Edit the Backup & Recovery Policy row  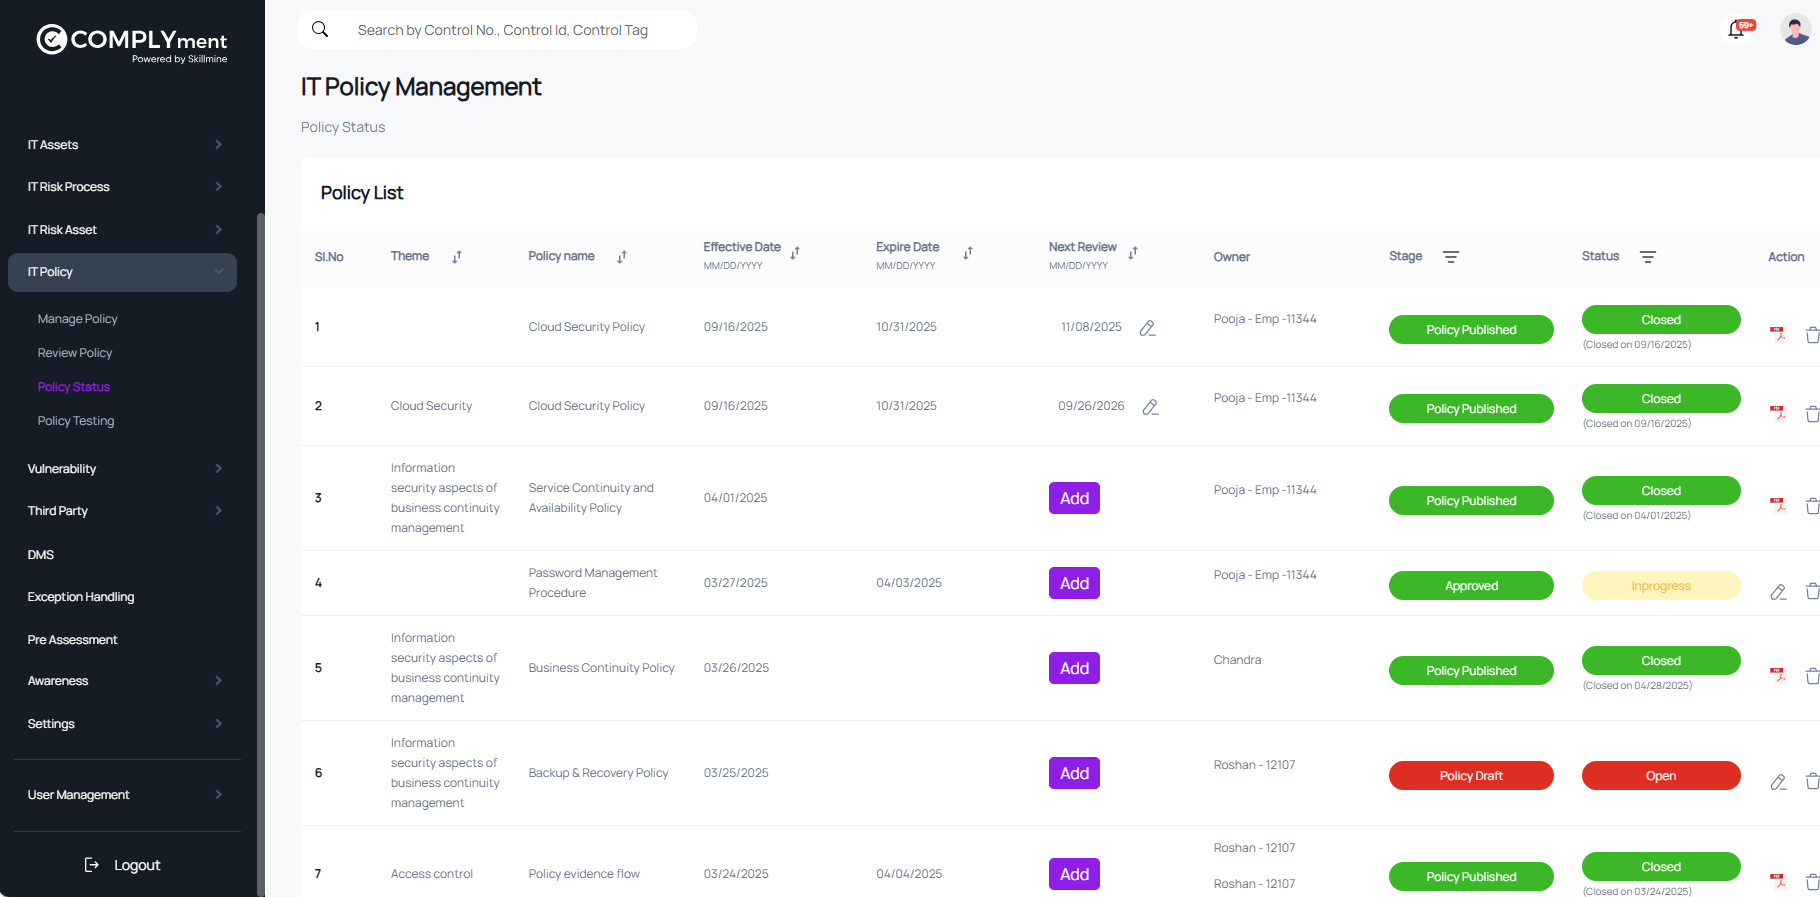[1778, 782]
